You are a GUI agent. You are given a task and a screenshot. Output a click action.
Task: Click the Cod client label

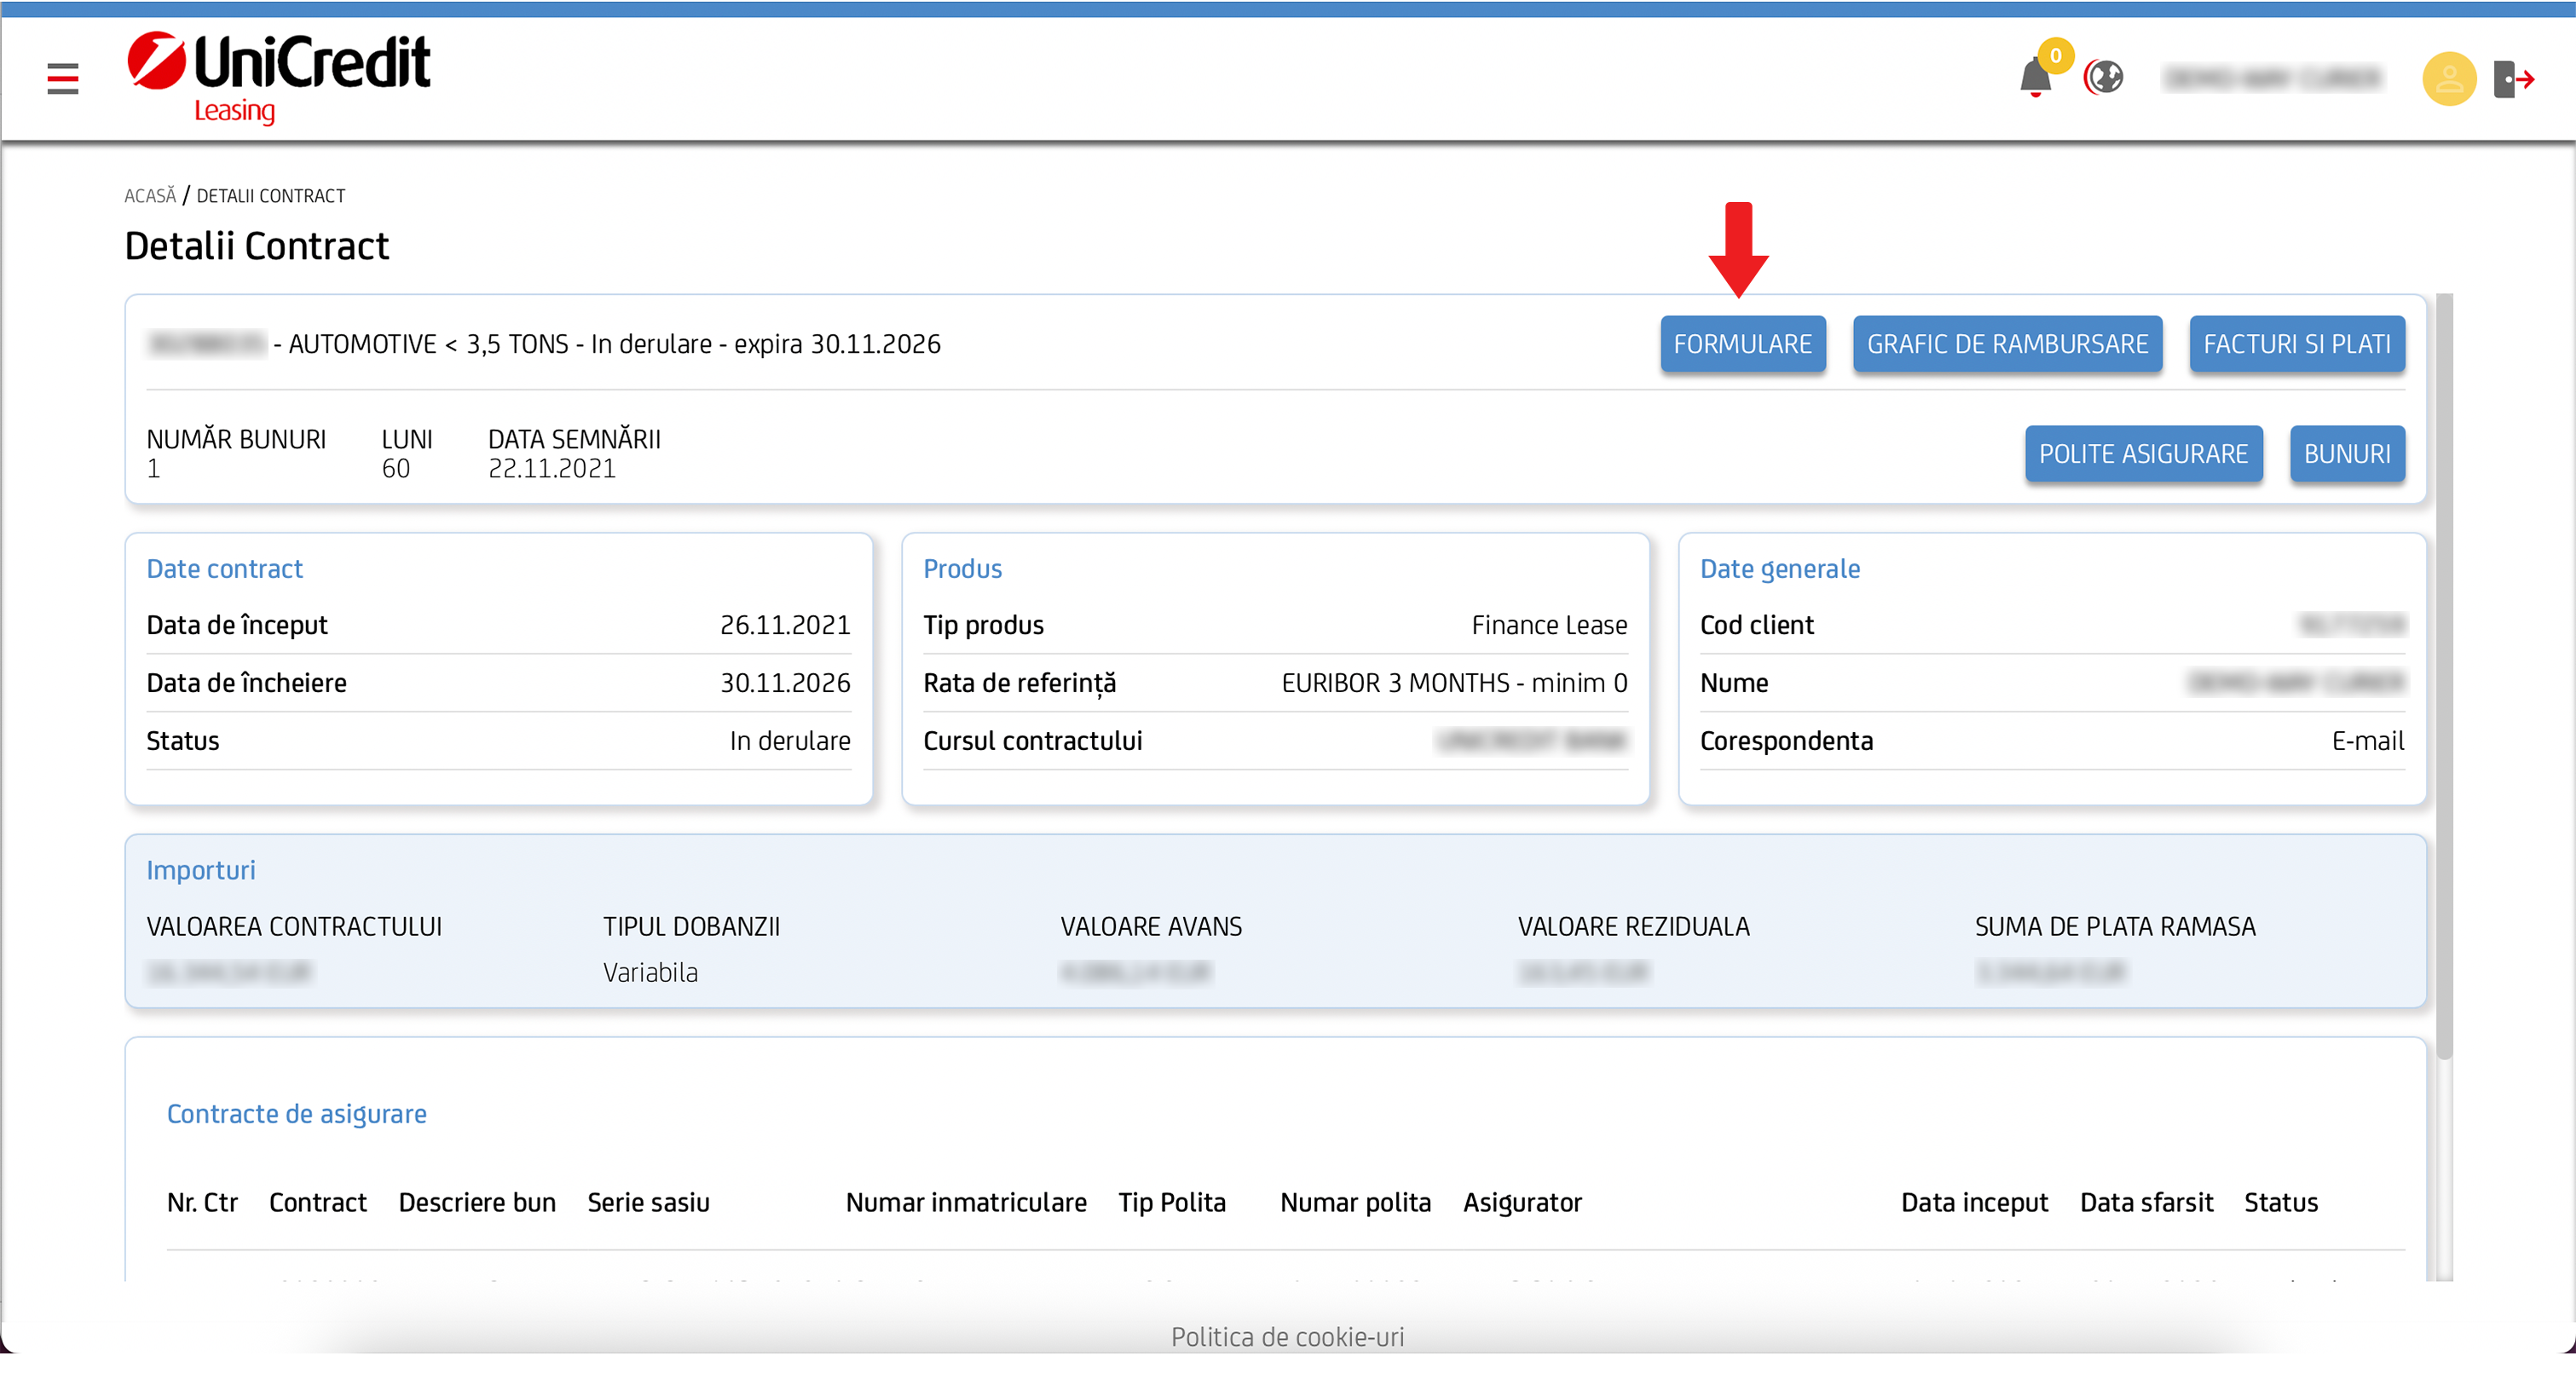pos(1756,625)
